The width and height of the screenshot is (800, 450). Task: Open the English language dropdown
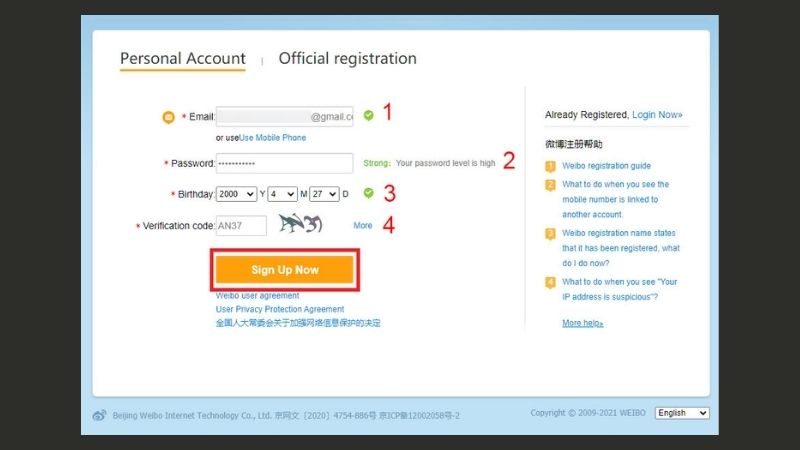click(682, 413)
